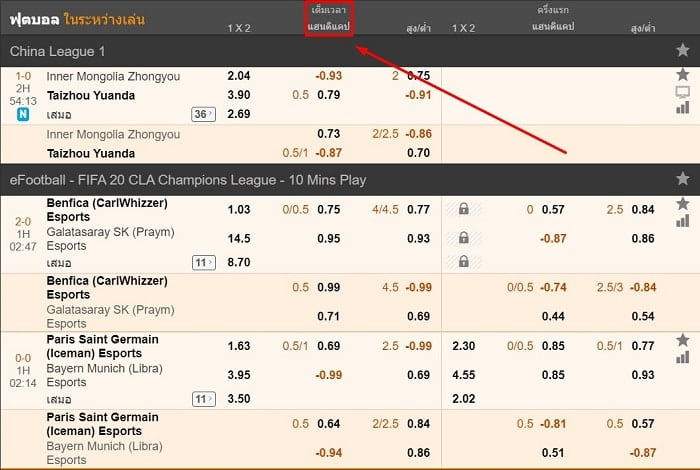The width and height of the screenshot is (700, 470).
Task: Select Bayern Munich first-half 1X2 odds 4.55
Action: coord(463,375)
